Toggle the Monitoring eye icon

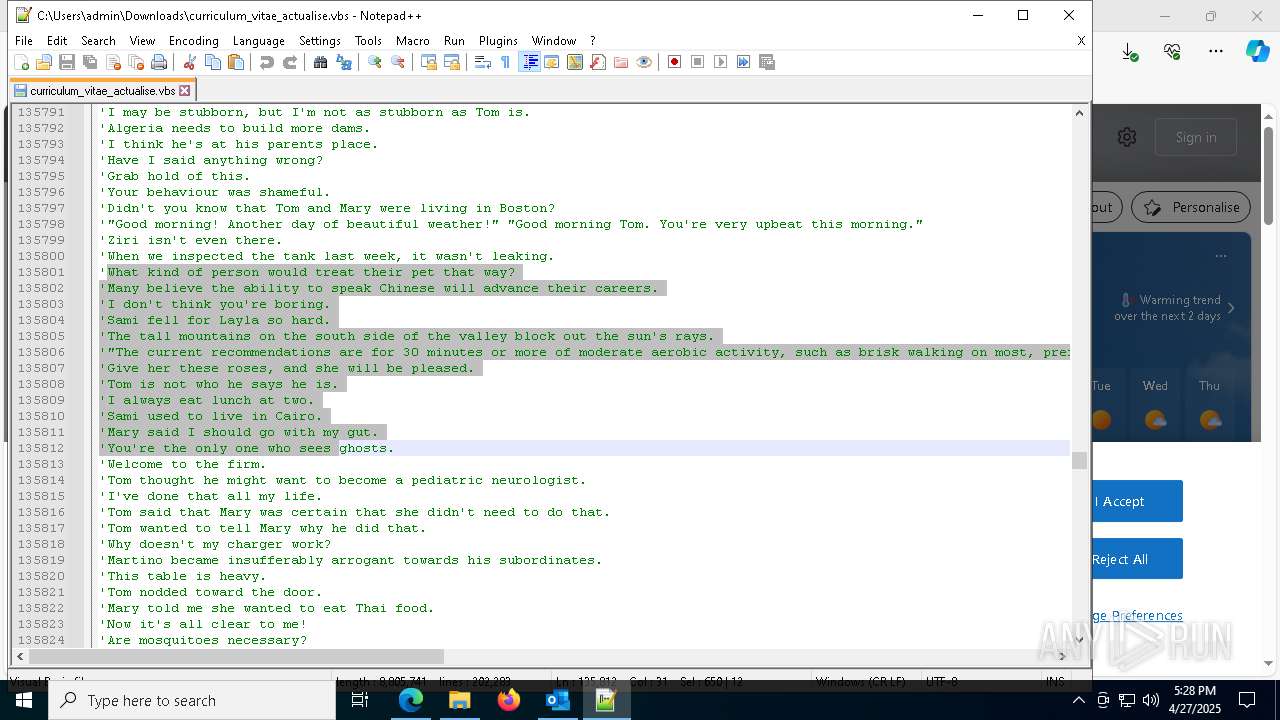[x=644, y=62]
